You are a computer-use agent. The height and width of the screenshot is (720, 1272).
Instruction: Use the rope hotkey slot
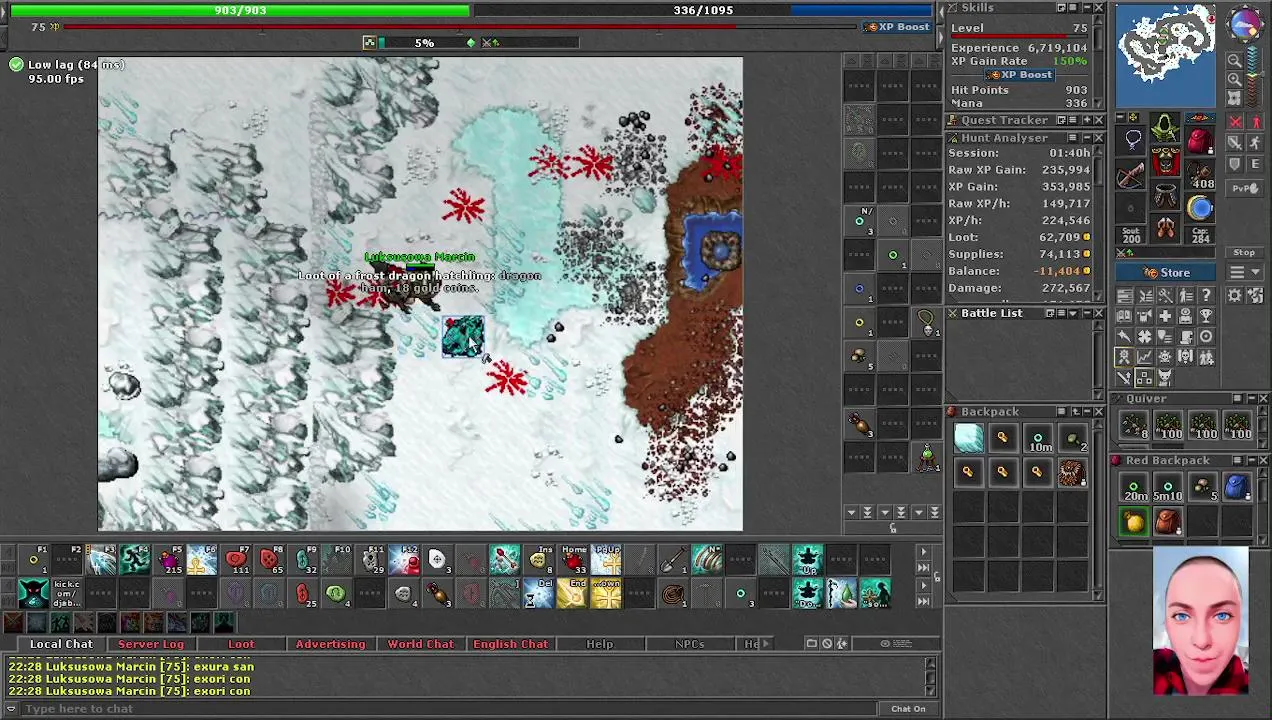(674, 593)
